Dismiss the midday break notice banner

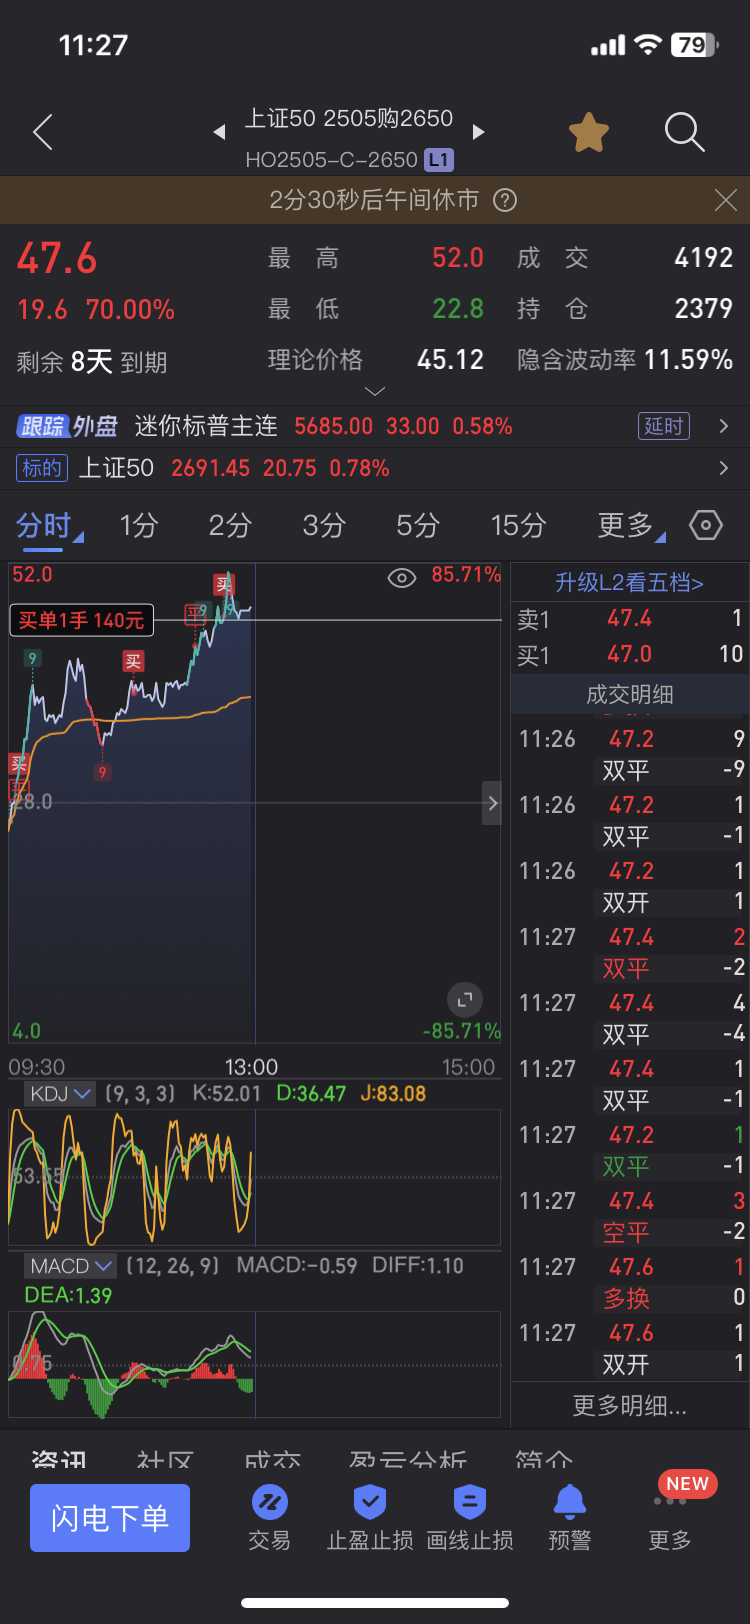726,200
